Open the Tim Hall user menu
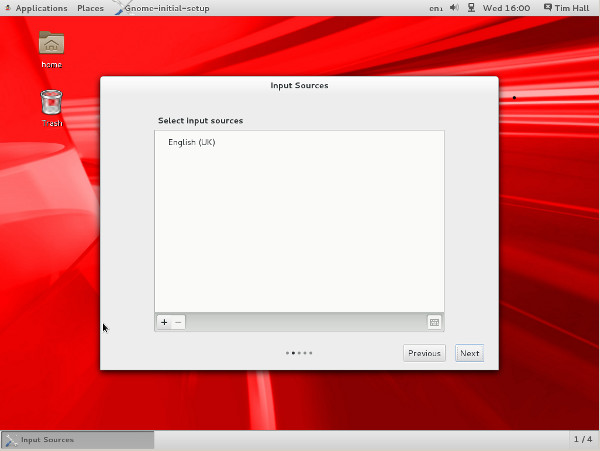Viewport: 600px width, 451px height. click(x=567, y=8)
